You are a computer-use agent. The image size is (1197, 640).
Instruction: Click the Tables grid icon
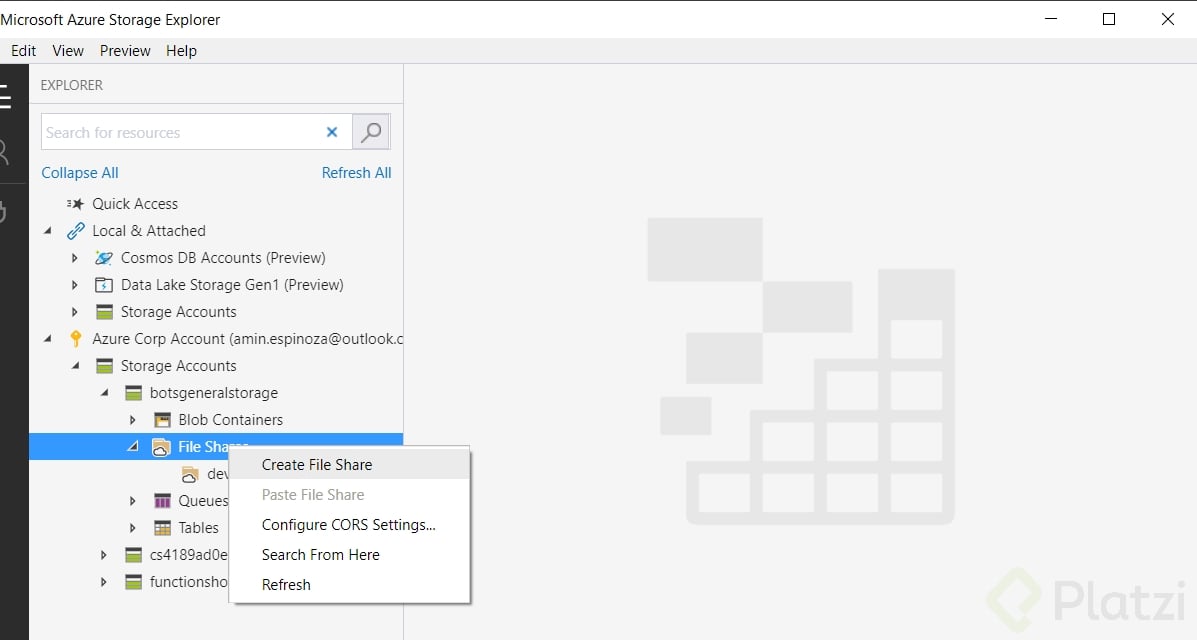coord(163,528)
